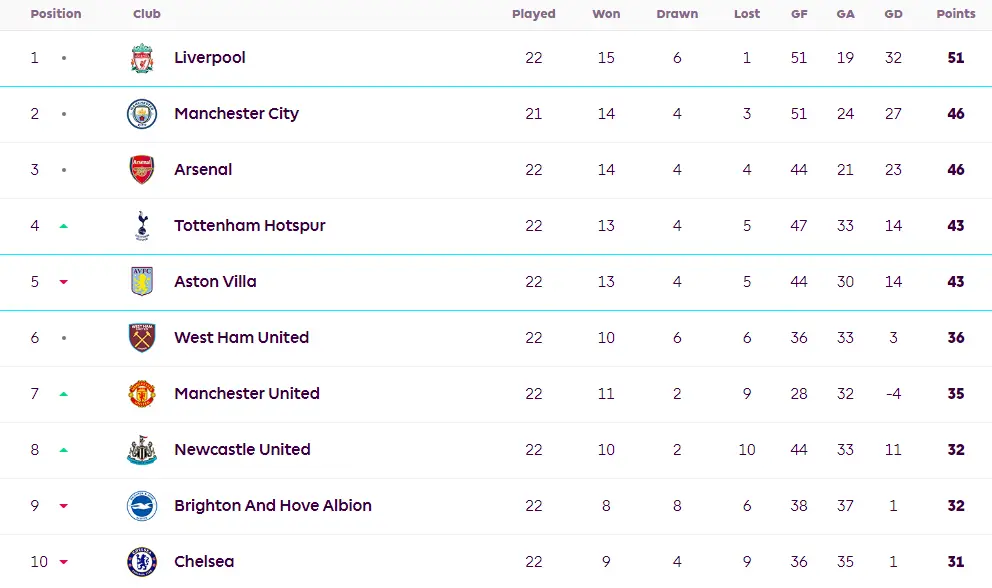Click the Newcastle United crest
This screenshot has width=992, height=588.
point(142,450)
